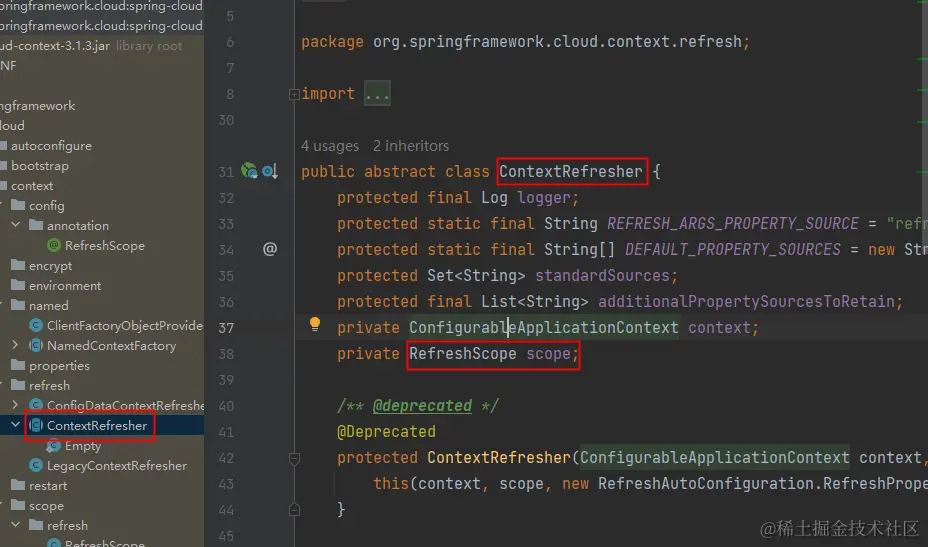
Task: Collapse the ContextRefresher node chevron
Action: [x=16, y=425]
